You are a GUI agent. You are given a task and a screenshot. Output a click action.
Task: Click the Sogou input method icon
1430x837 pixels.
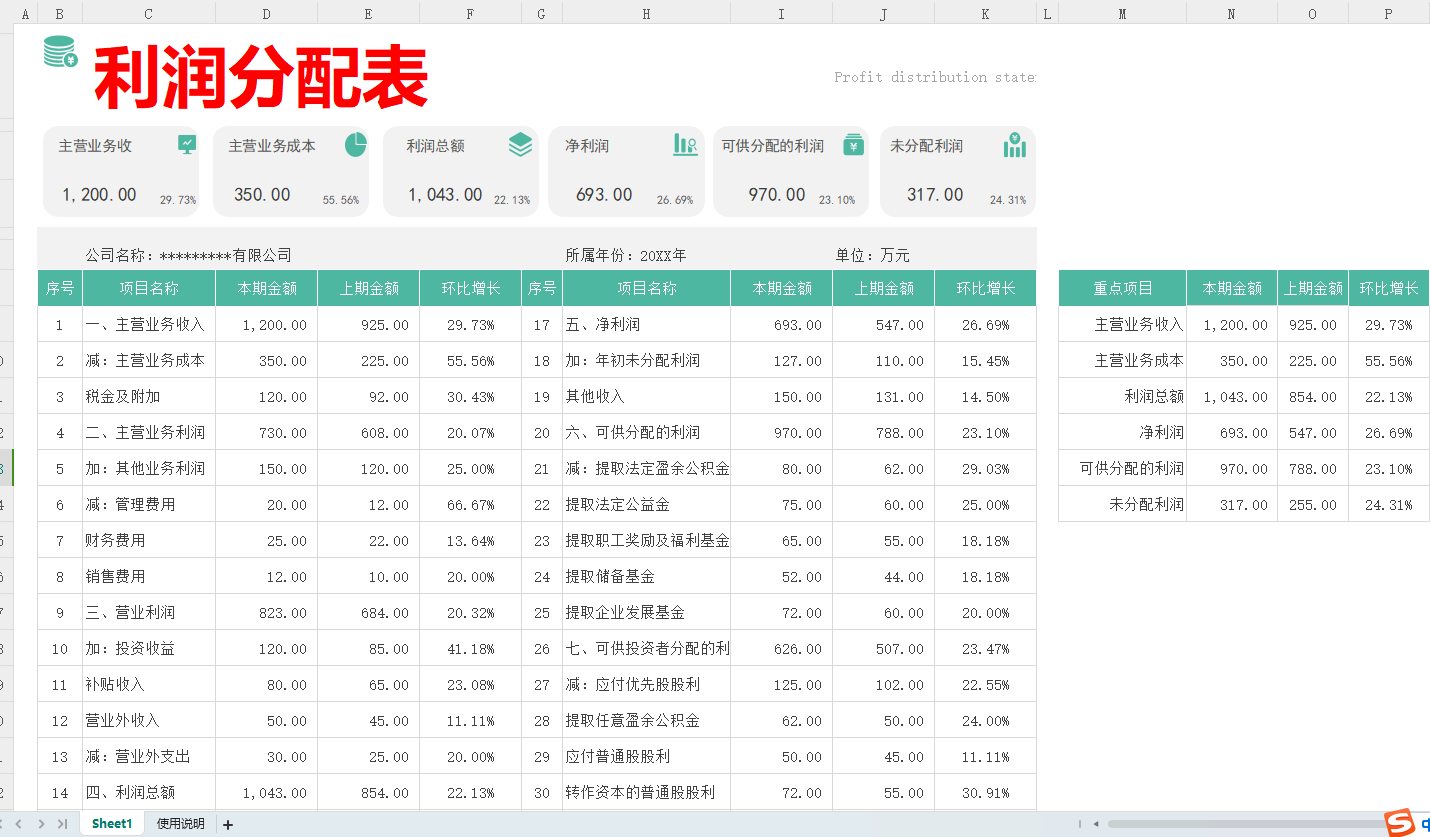pos(1399,823)
